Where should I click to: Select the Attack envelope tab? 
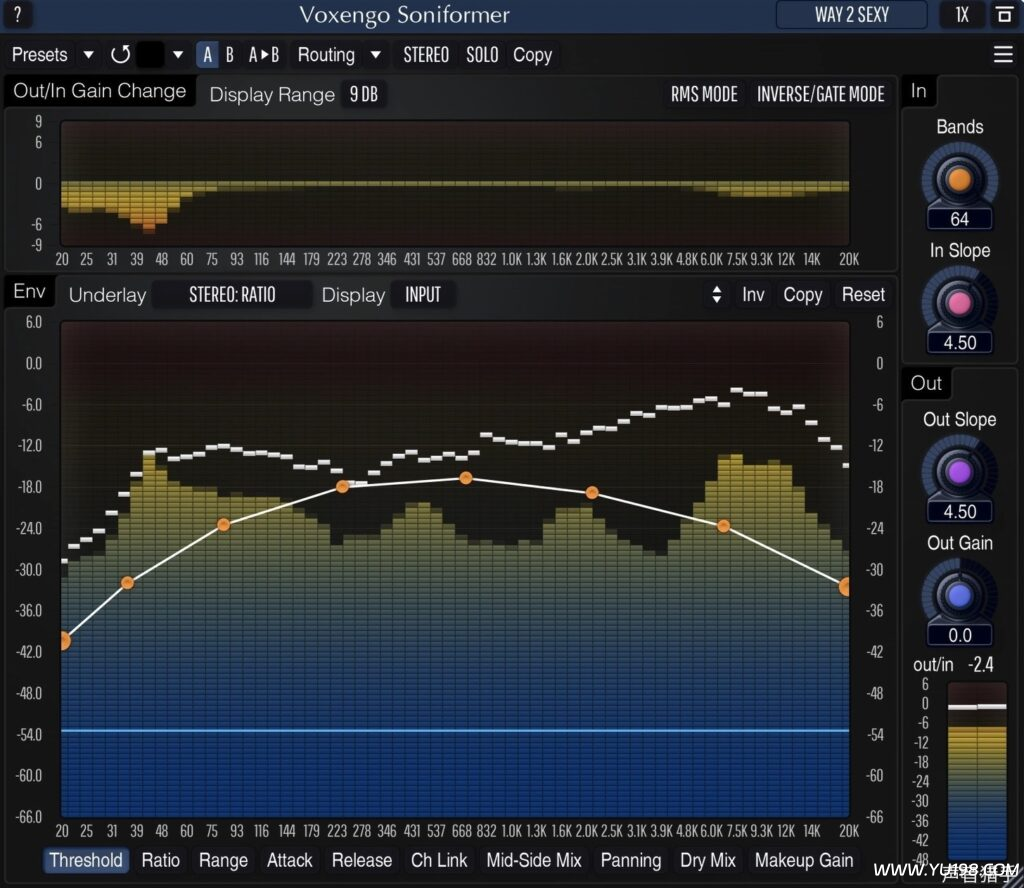coord(289,861)
